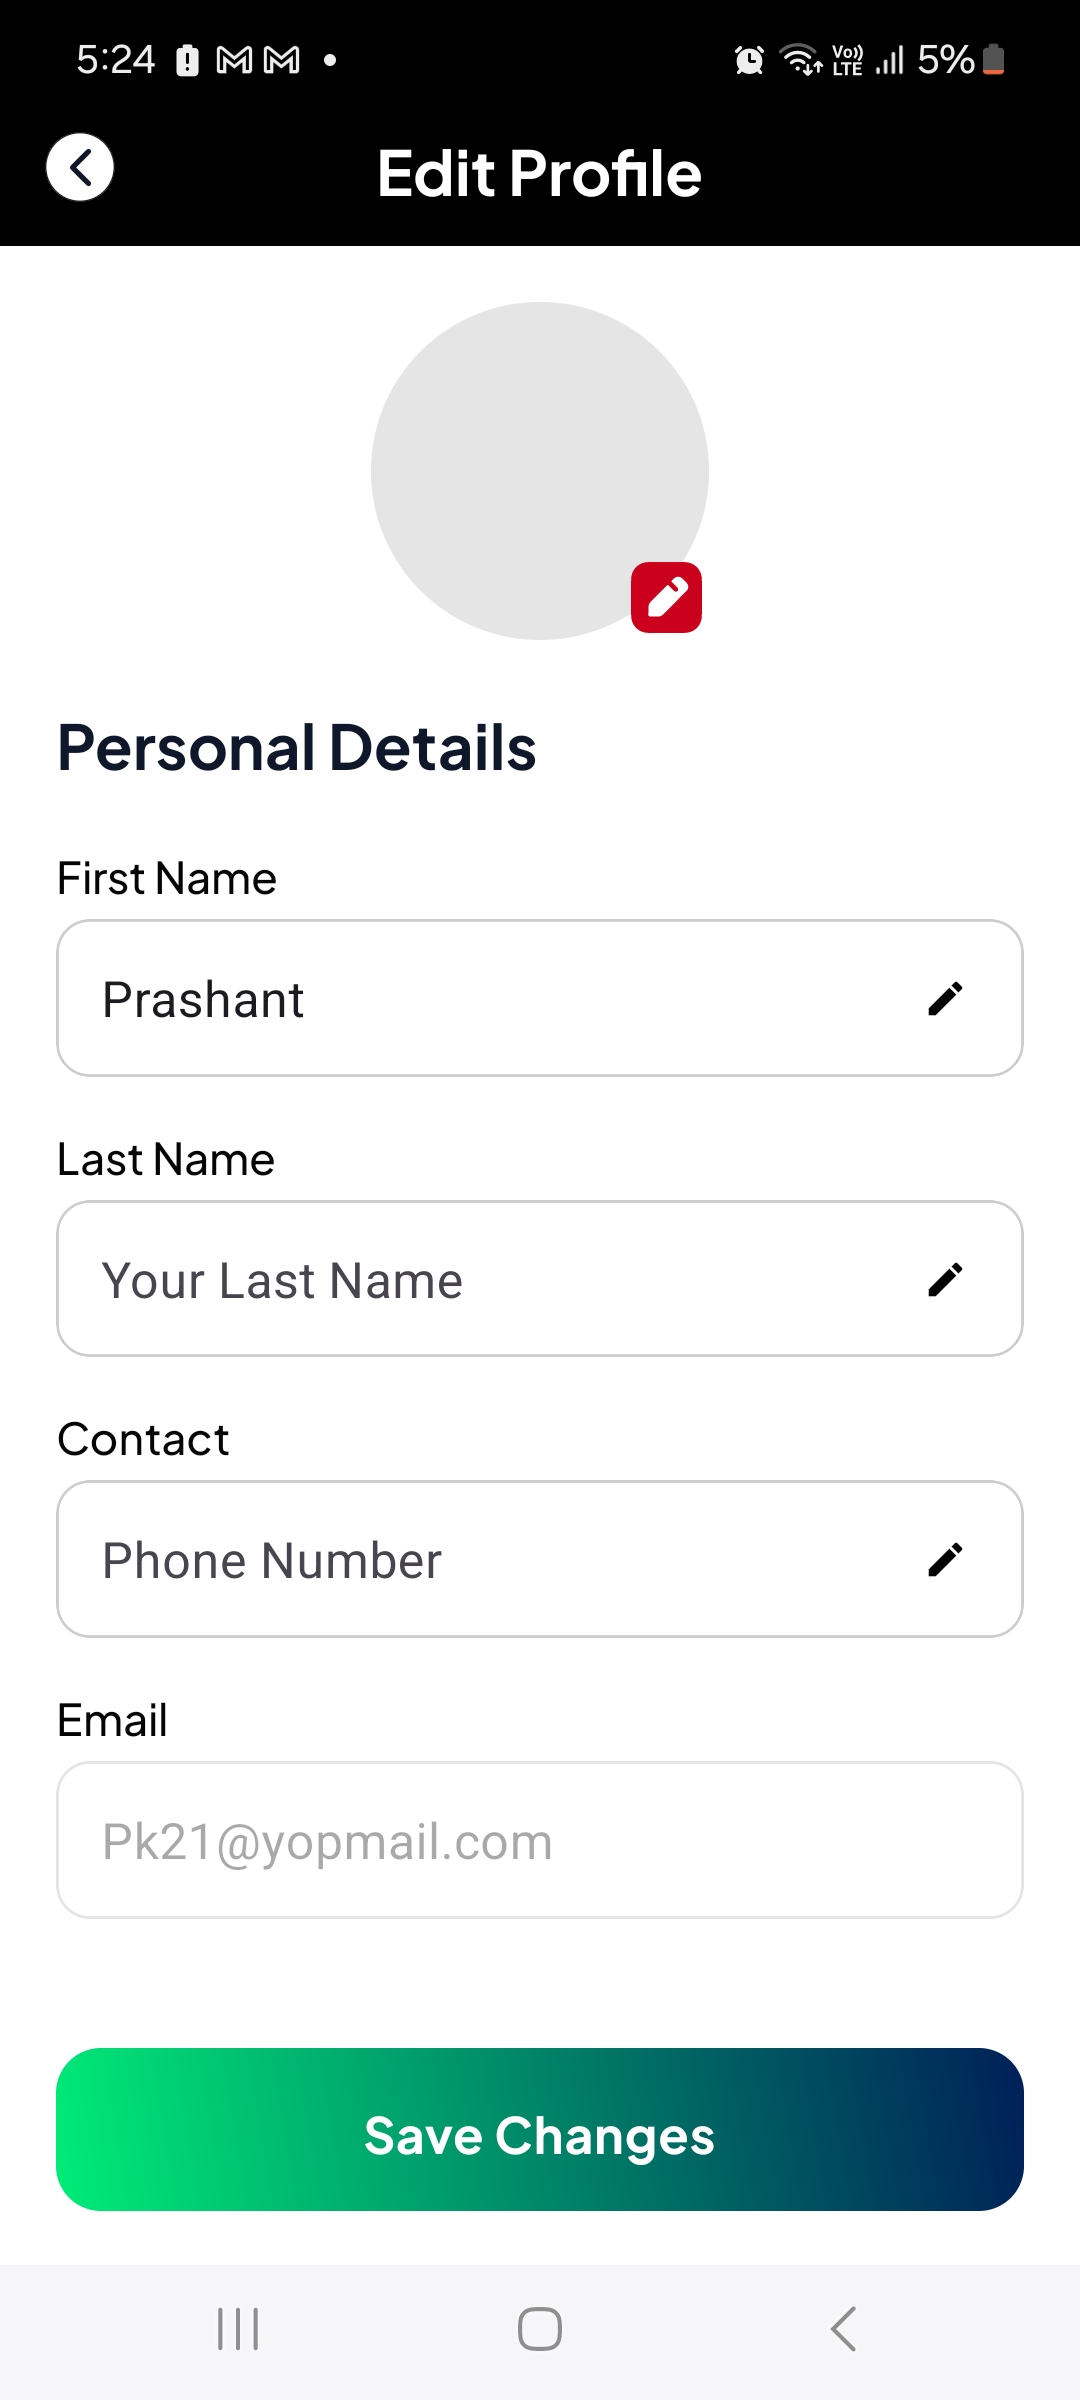Tap the Edit Profile title
This screenshot has height=2400, width=1080.
[540, 173]
